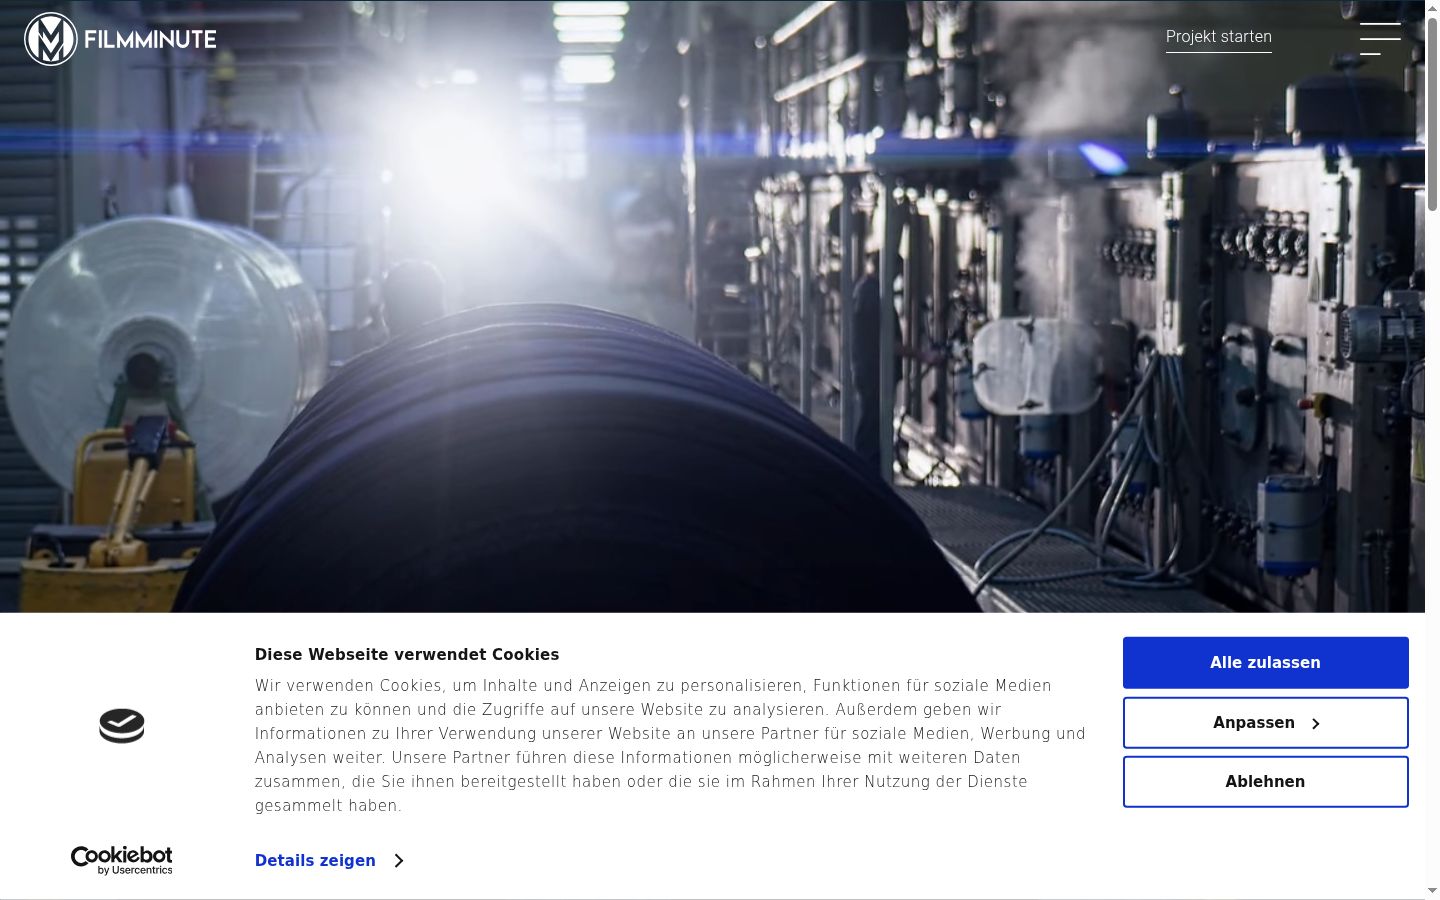
Task: Open the hamburger menu icon
Action: (x=1380, y=39)
